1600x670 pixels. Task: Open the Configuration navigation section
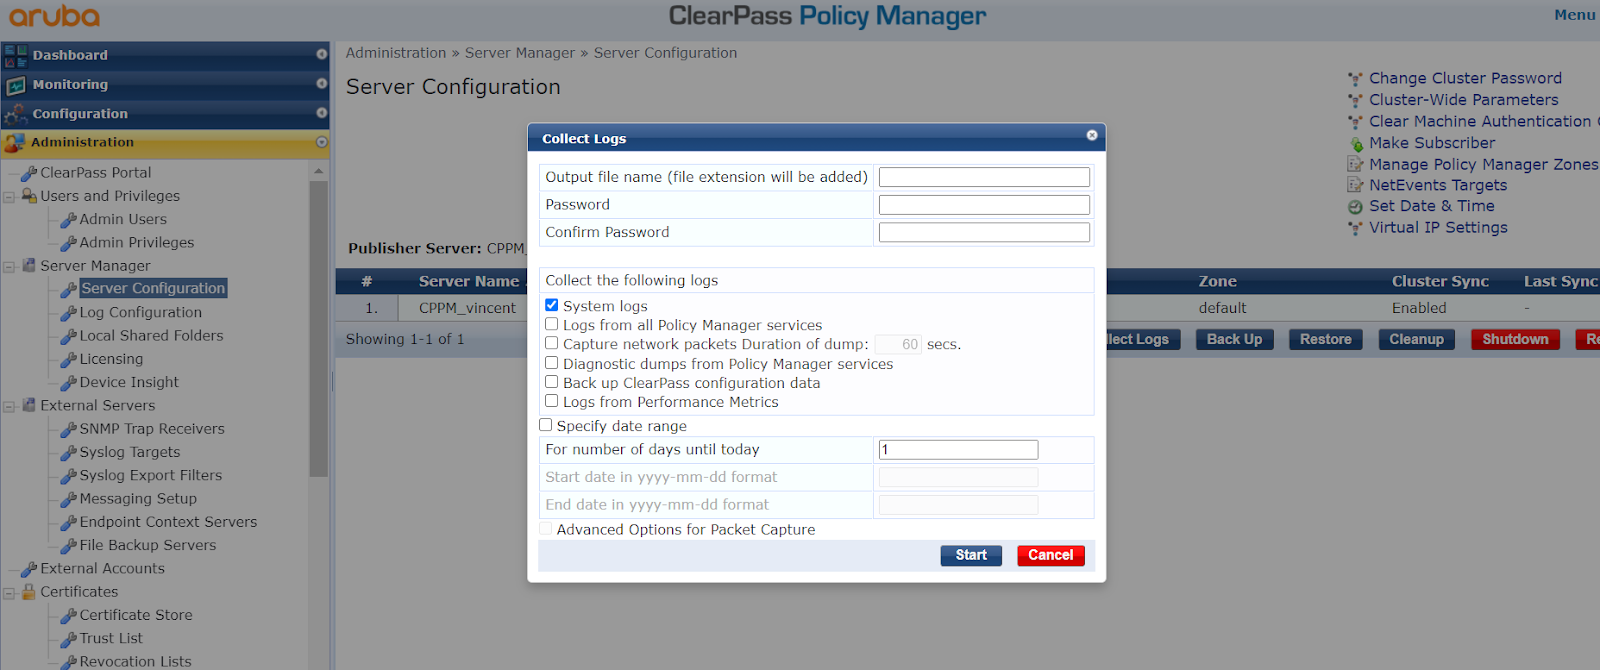pos(165,114)
